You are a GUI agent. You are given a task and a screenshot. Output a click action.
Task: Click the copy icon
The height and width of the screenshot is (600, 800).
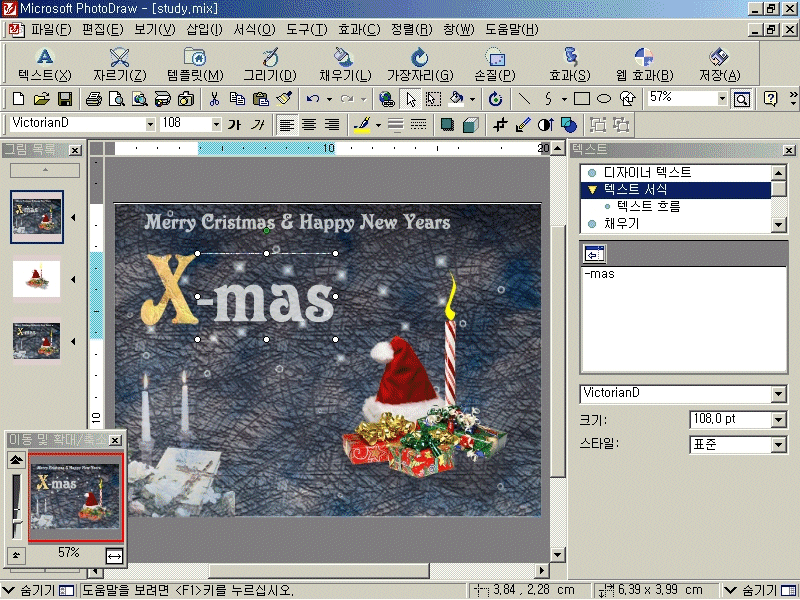(237, 98)
